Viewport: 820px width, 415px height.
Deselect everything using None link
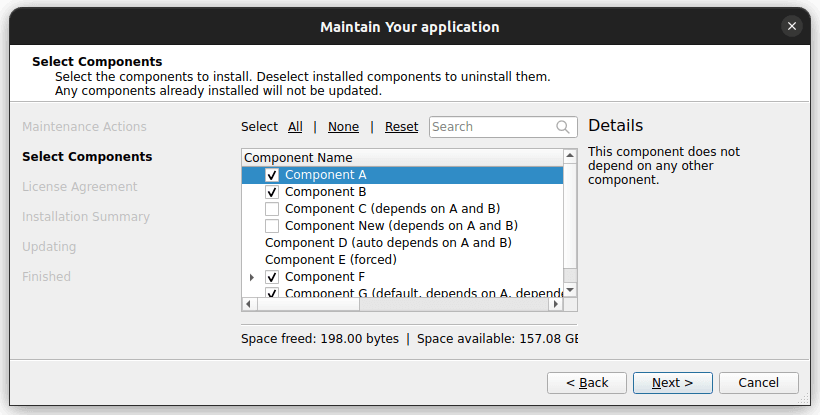coord(343,127)
